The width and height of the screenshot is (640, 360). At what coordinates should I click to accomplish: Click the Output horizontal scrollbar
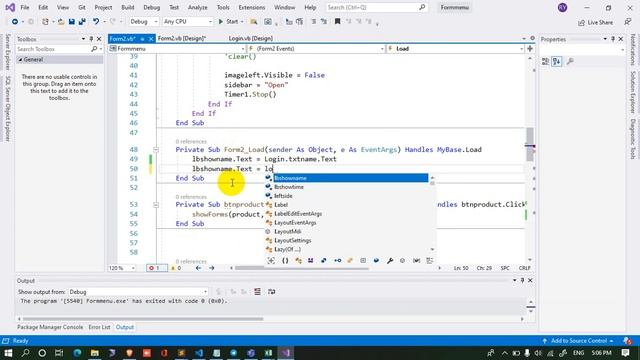(143, 319)
